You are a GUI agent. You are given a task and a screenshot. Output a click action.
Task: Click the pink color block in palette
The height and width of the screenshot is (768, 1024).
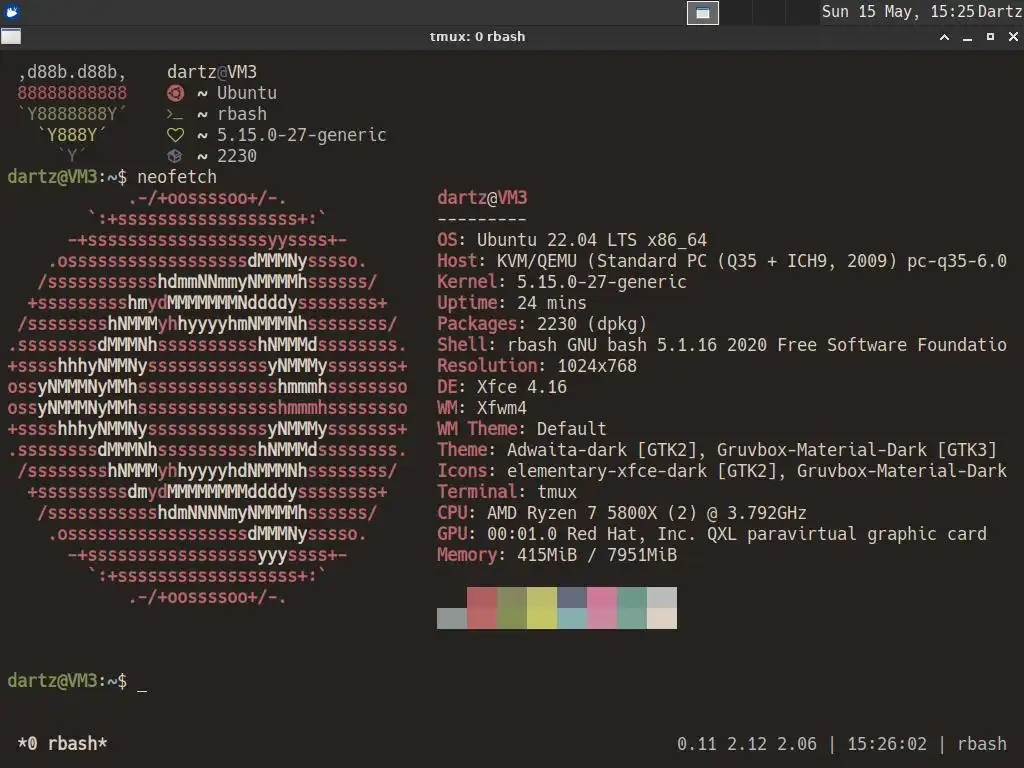(602, 608)
